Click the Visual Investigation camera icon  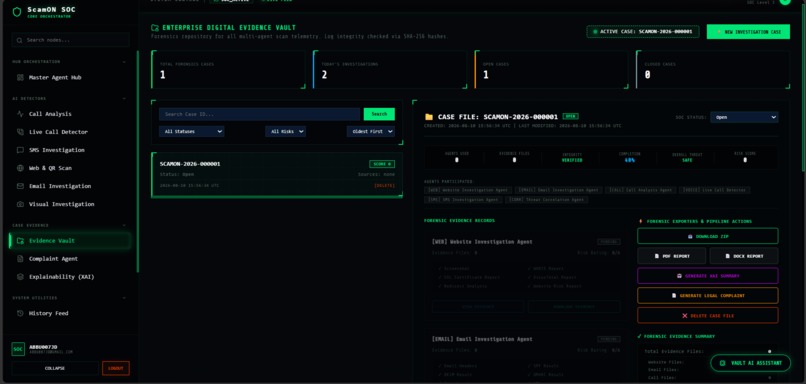click(20, 204)
